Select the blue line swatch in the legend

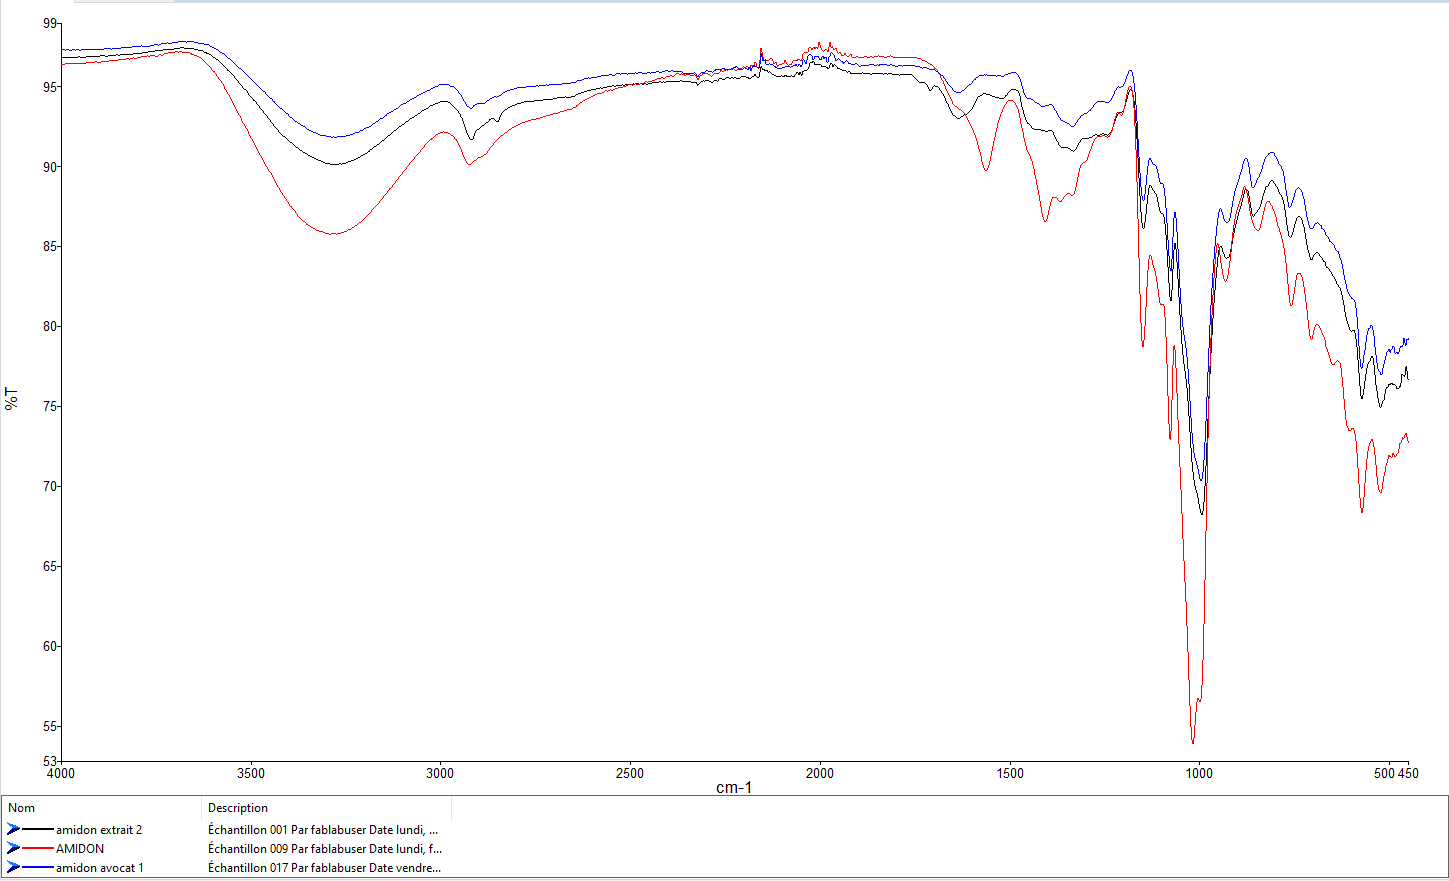38,867
